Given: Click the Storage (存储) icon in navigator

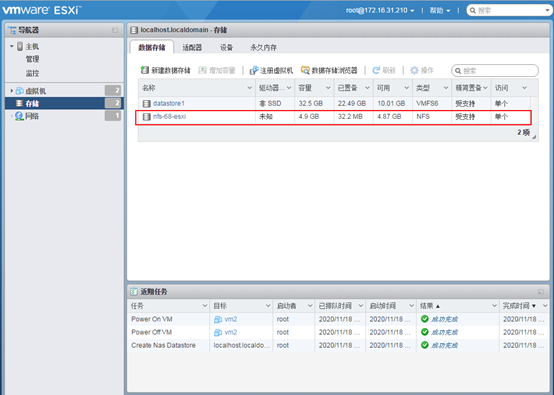Looking at the screenshot, I should click(19, 103).
